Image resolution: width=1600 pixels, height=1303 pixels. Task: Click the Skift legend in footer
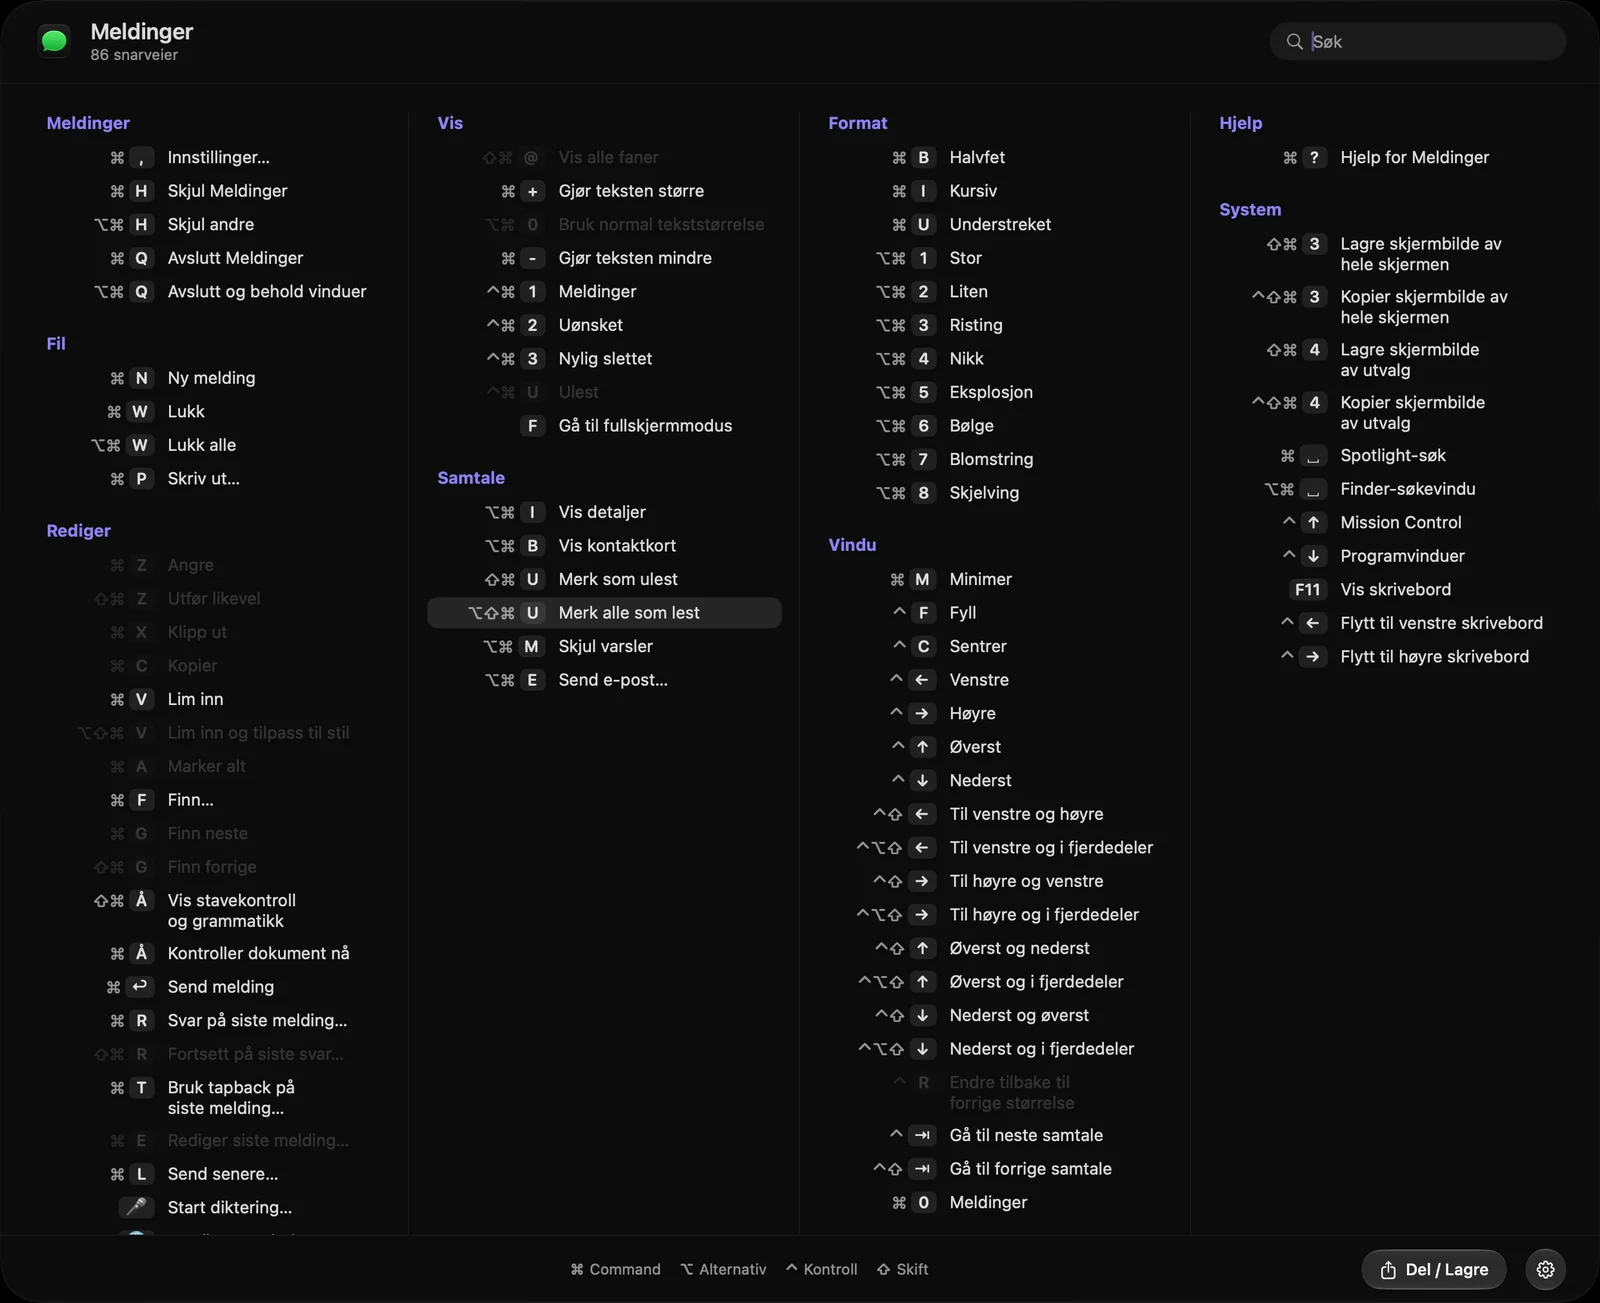903,1269
